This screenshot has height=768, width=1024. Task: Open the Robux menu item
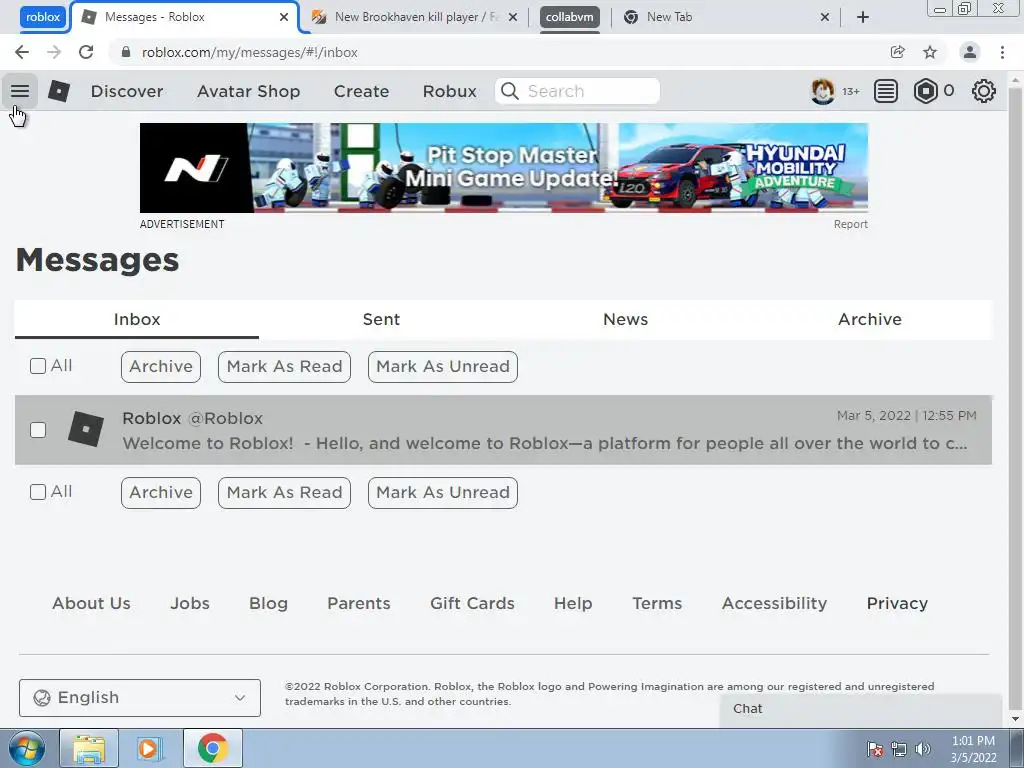pos(449,91)
